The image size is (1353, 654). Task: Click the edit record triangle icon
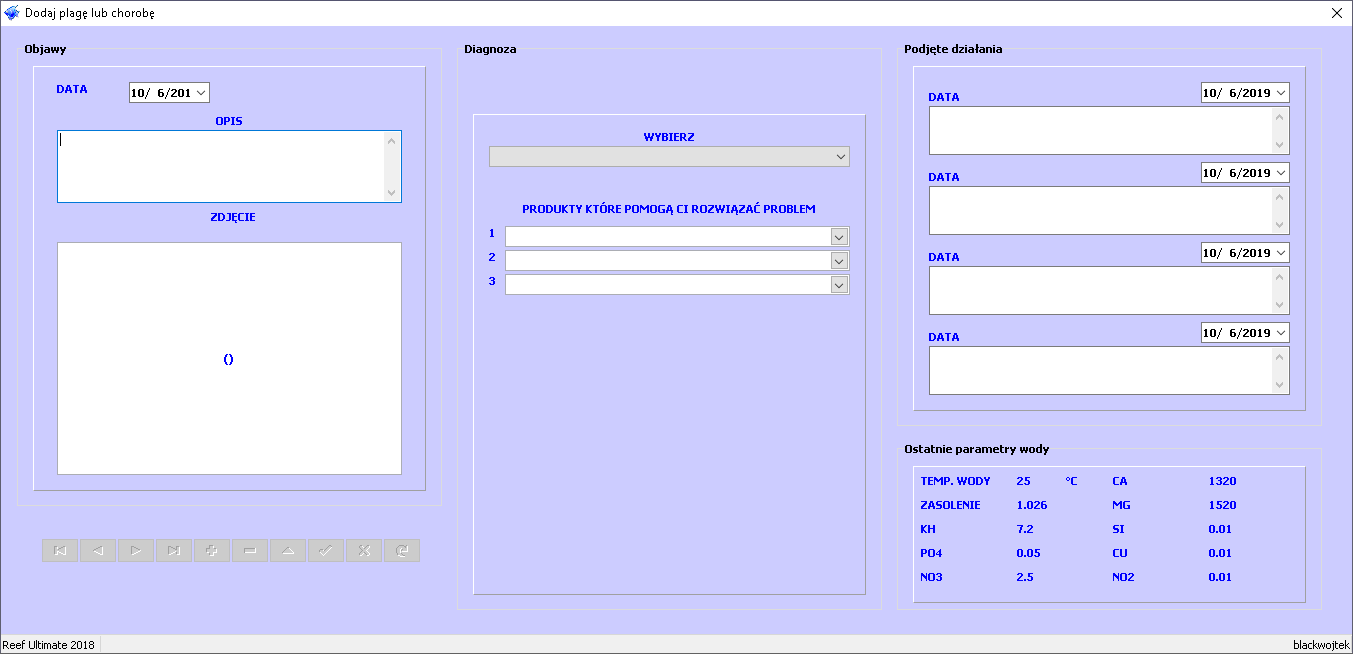click(288, 551)
